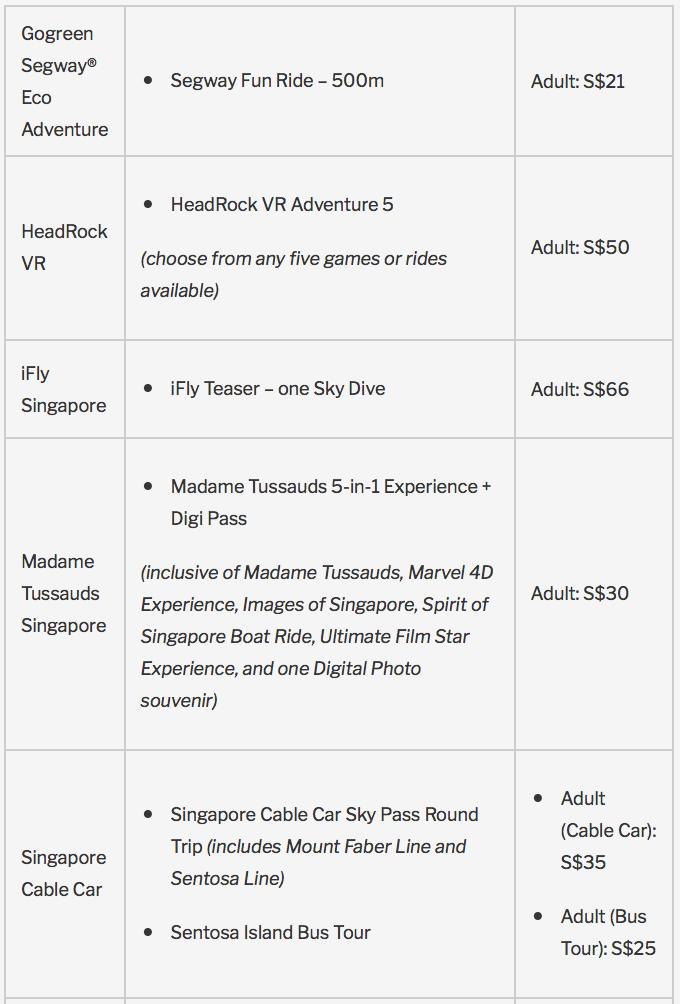The width and height of the screenshot is (680, 1004).
Task: Select Singapore Cable Car Sky Pass item
Action: (324, 815)
